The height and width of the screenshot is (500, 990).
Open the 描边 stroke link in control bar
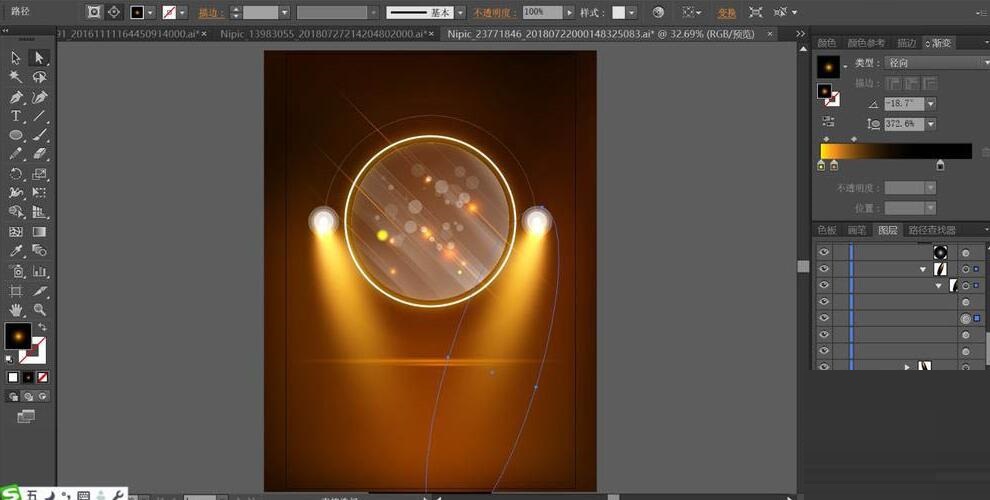pyautogui.click(x=210, y=12)
